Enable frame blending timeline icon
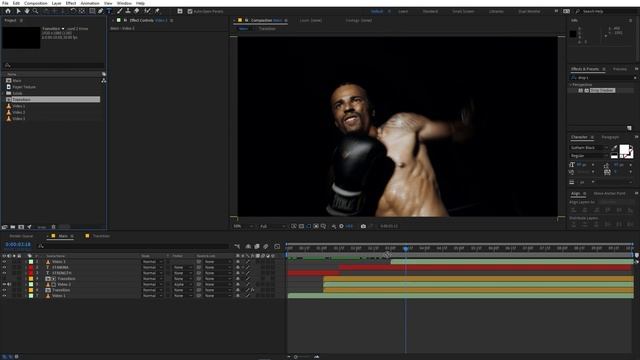 [x=257, y=246]
